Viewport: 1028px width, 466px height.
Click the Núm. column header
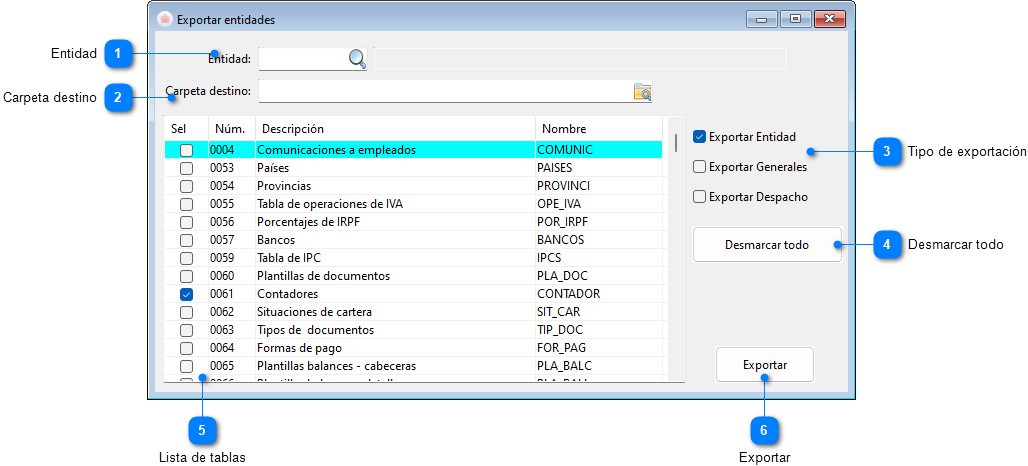pyautogui.click(x=231, y=129)
